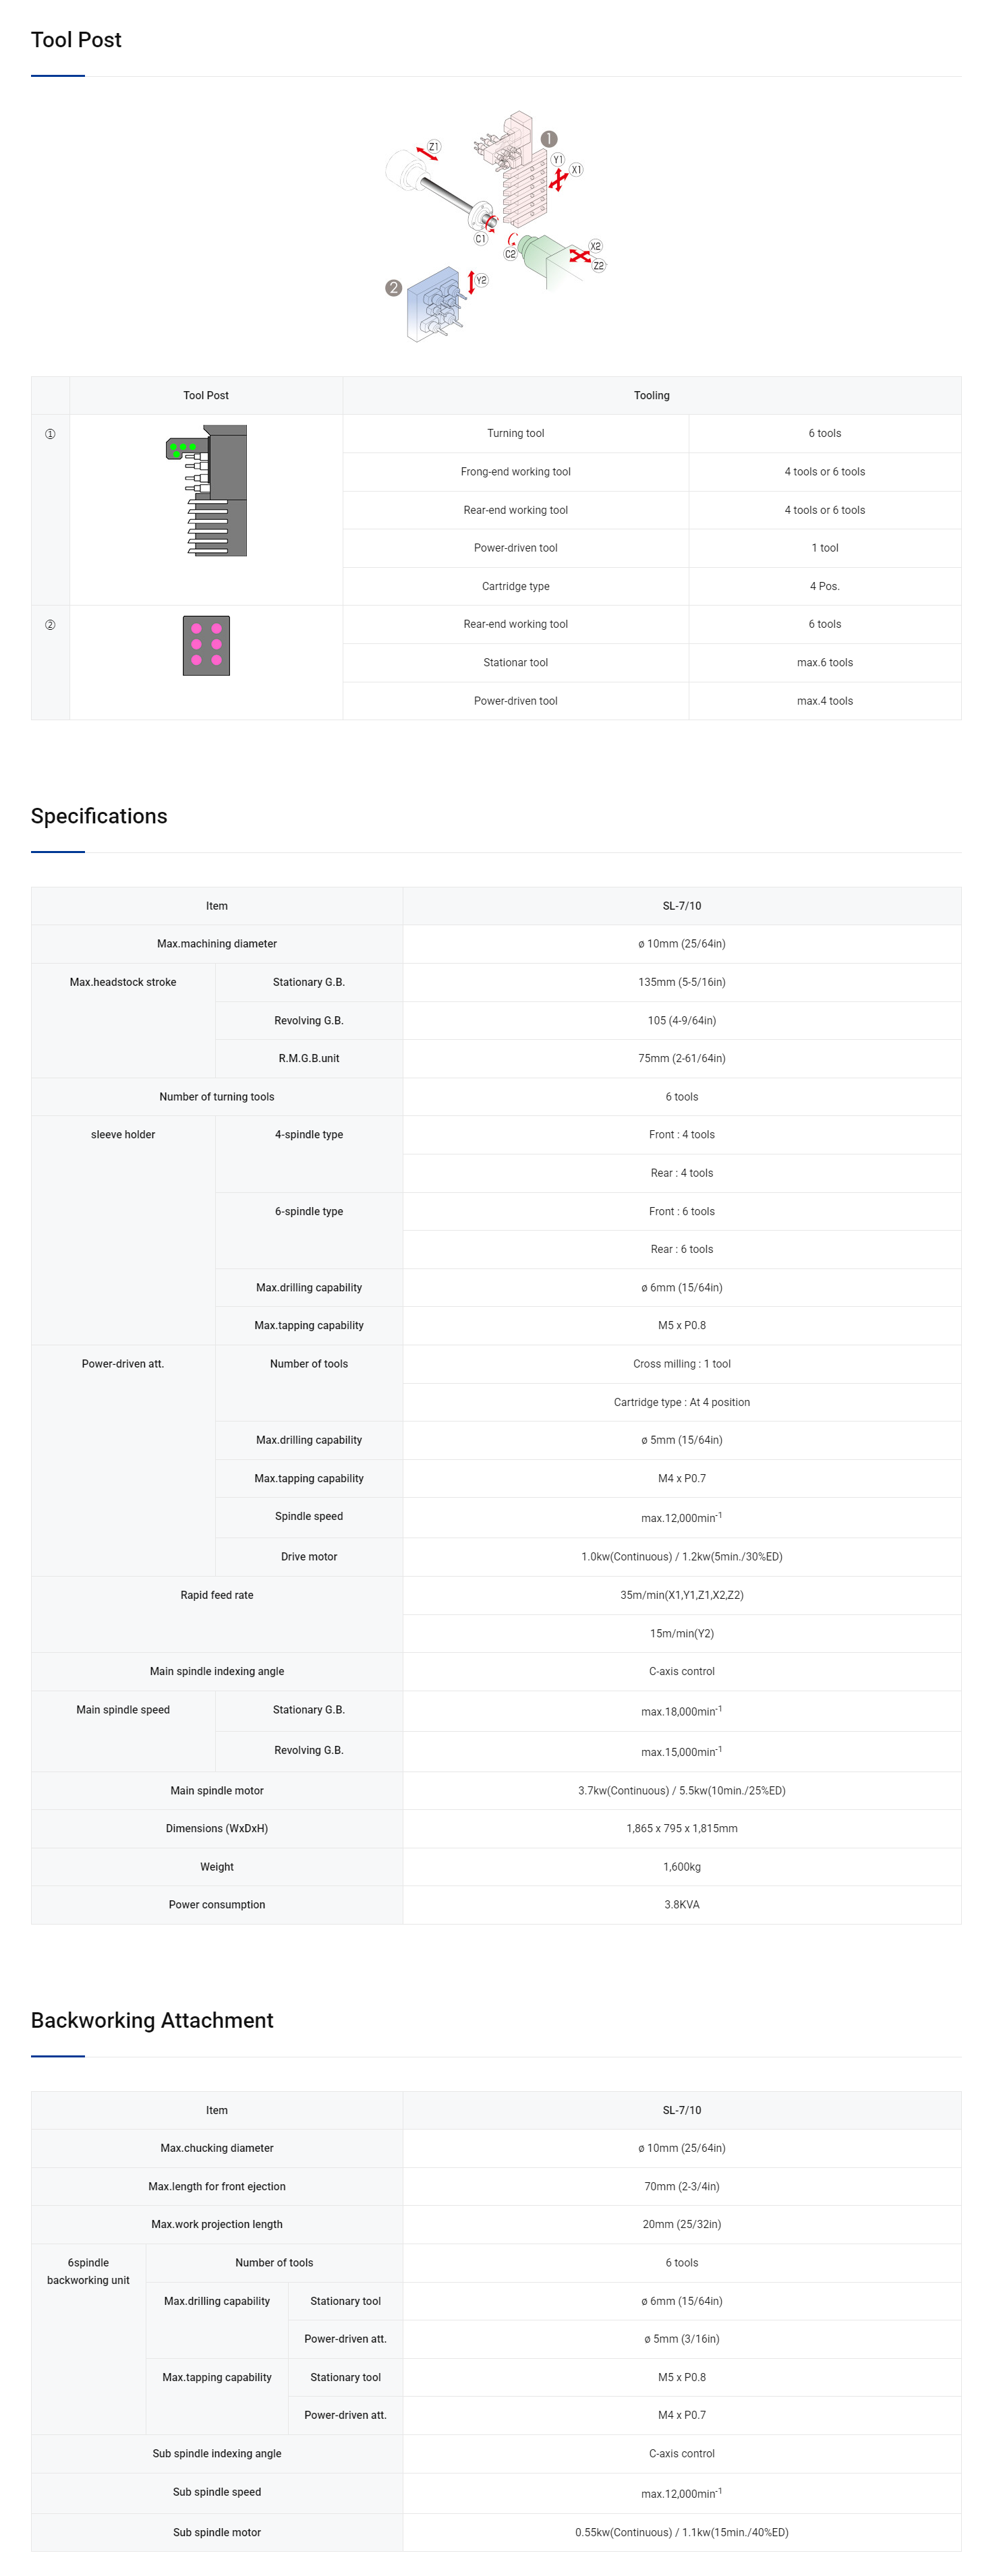Click the Z2 axis label in the diagram

coord(599,266)
